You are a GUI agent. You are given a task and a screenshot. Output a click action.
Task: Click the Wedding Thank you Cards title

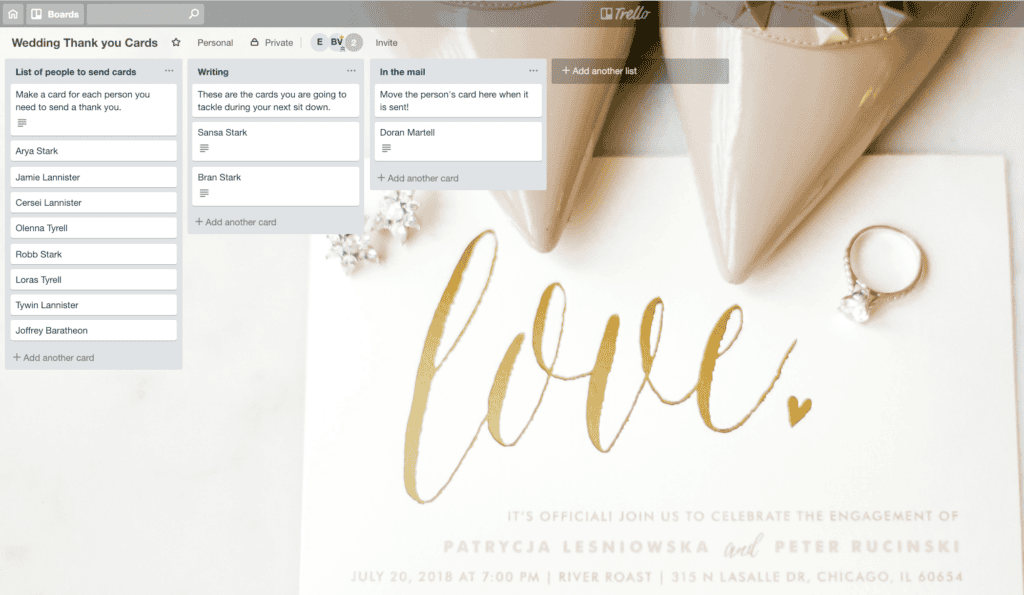click(84, 42)
